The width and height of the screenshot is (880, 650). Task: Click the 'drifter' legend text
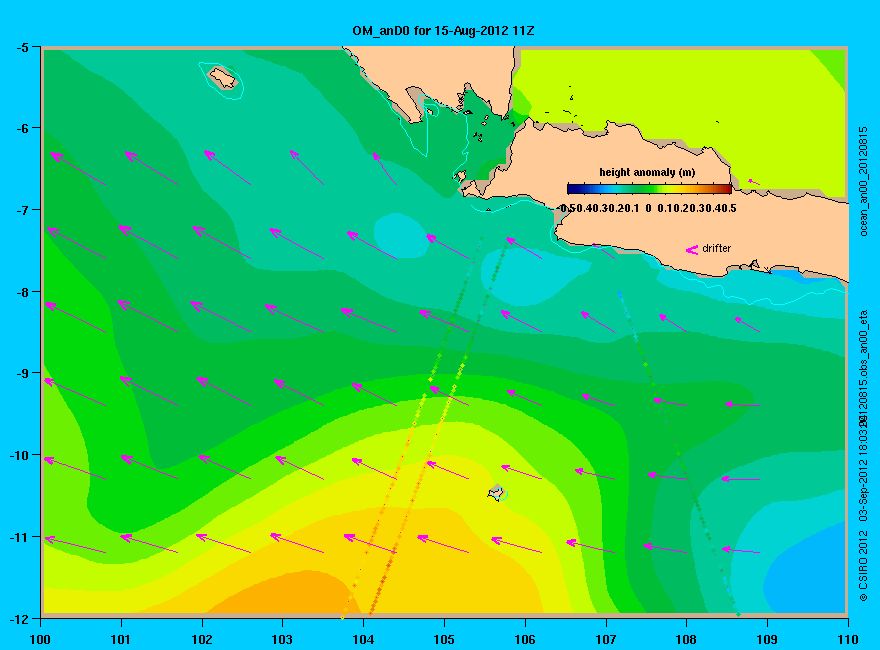point(717,248)
